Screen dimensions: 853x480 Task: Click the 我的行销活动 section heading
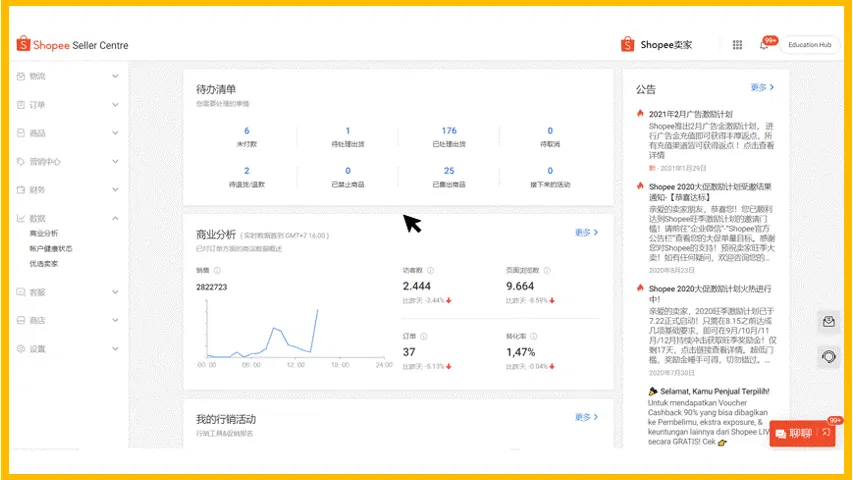226,419
